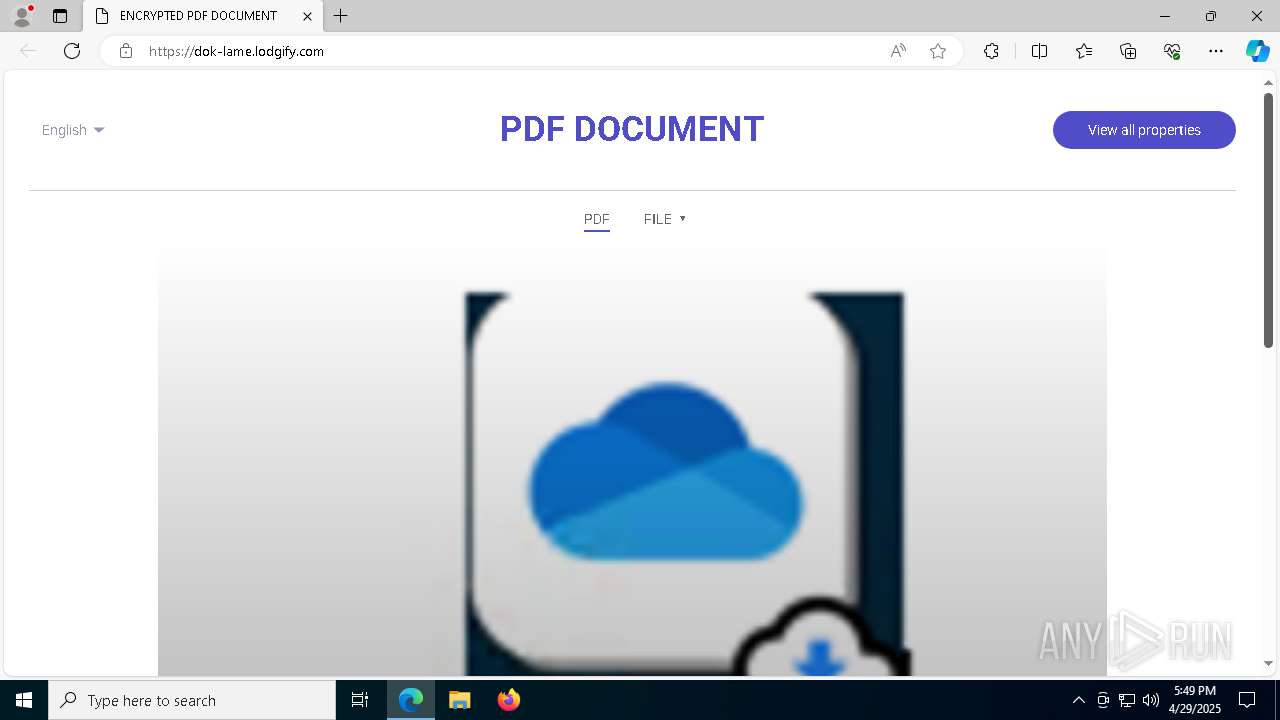Viewport: 1280px width, 720px height.
Task: Open Split screen view
Action: (1039, 51)
